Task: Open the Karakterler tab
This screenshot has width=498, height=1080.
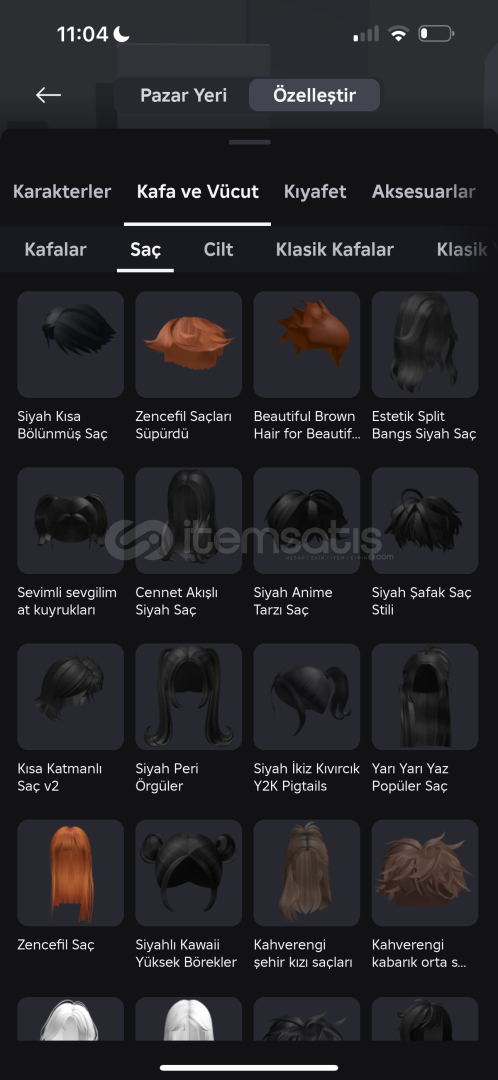Action: click(x=62, y=191)
